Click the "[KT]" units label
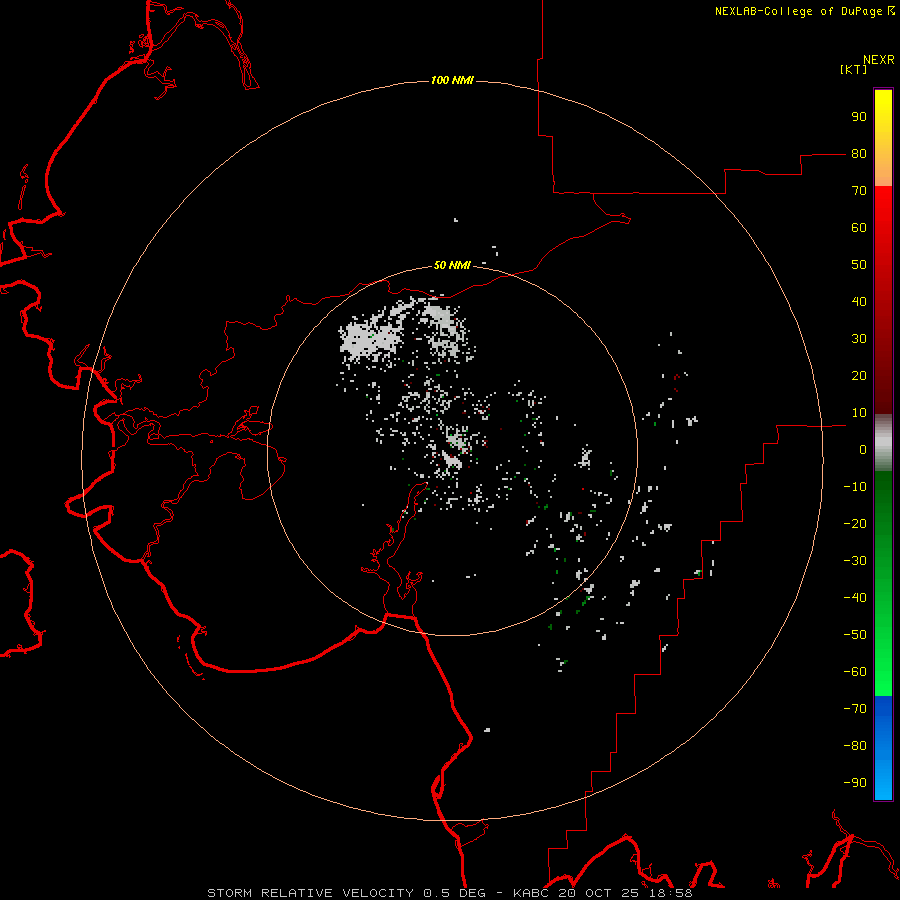The height and width of the screenshot is (900, 900). 853,69
